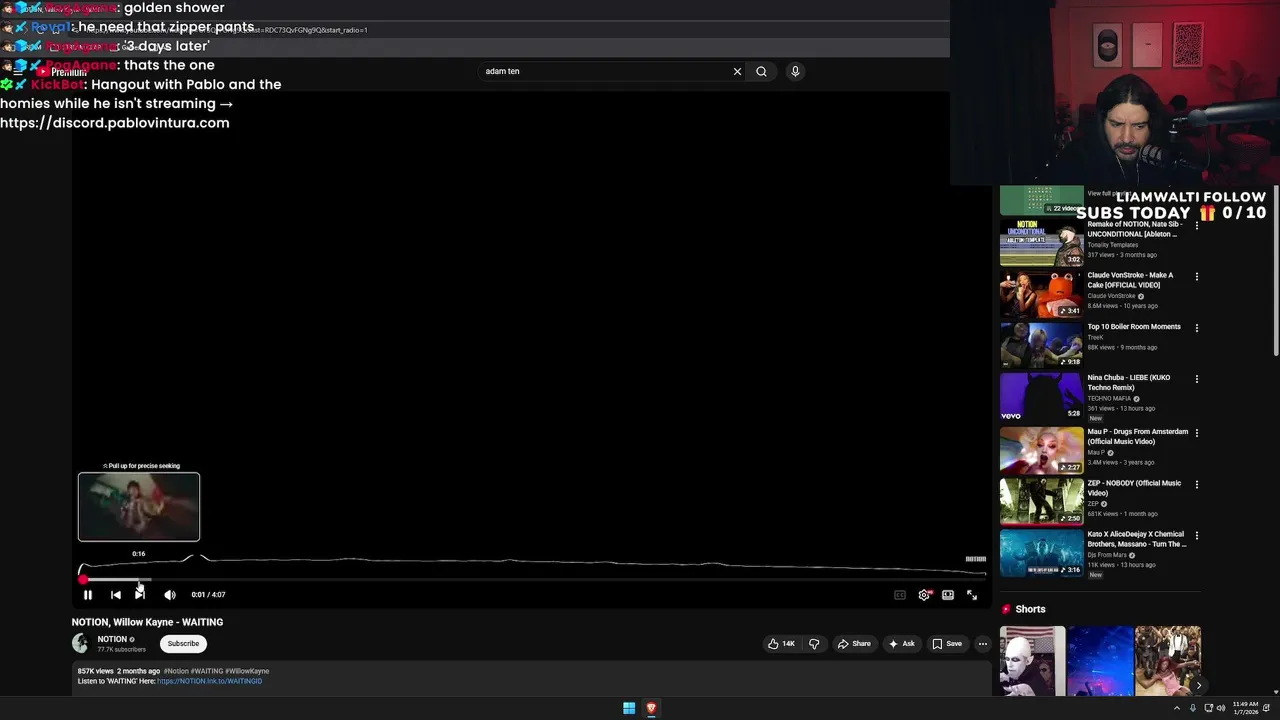
Task: Open options menu for Nina Chuba video
Action: [x=1196, y=379]
